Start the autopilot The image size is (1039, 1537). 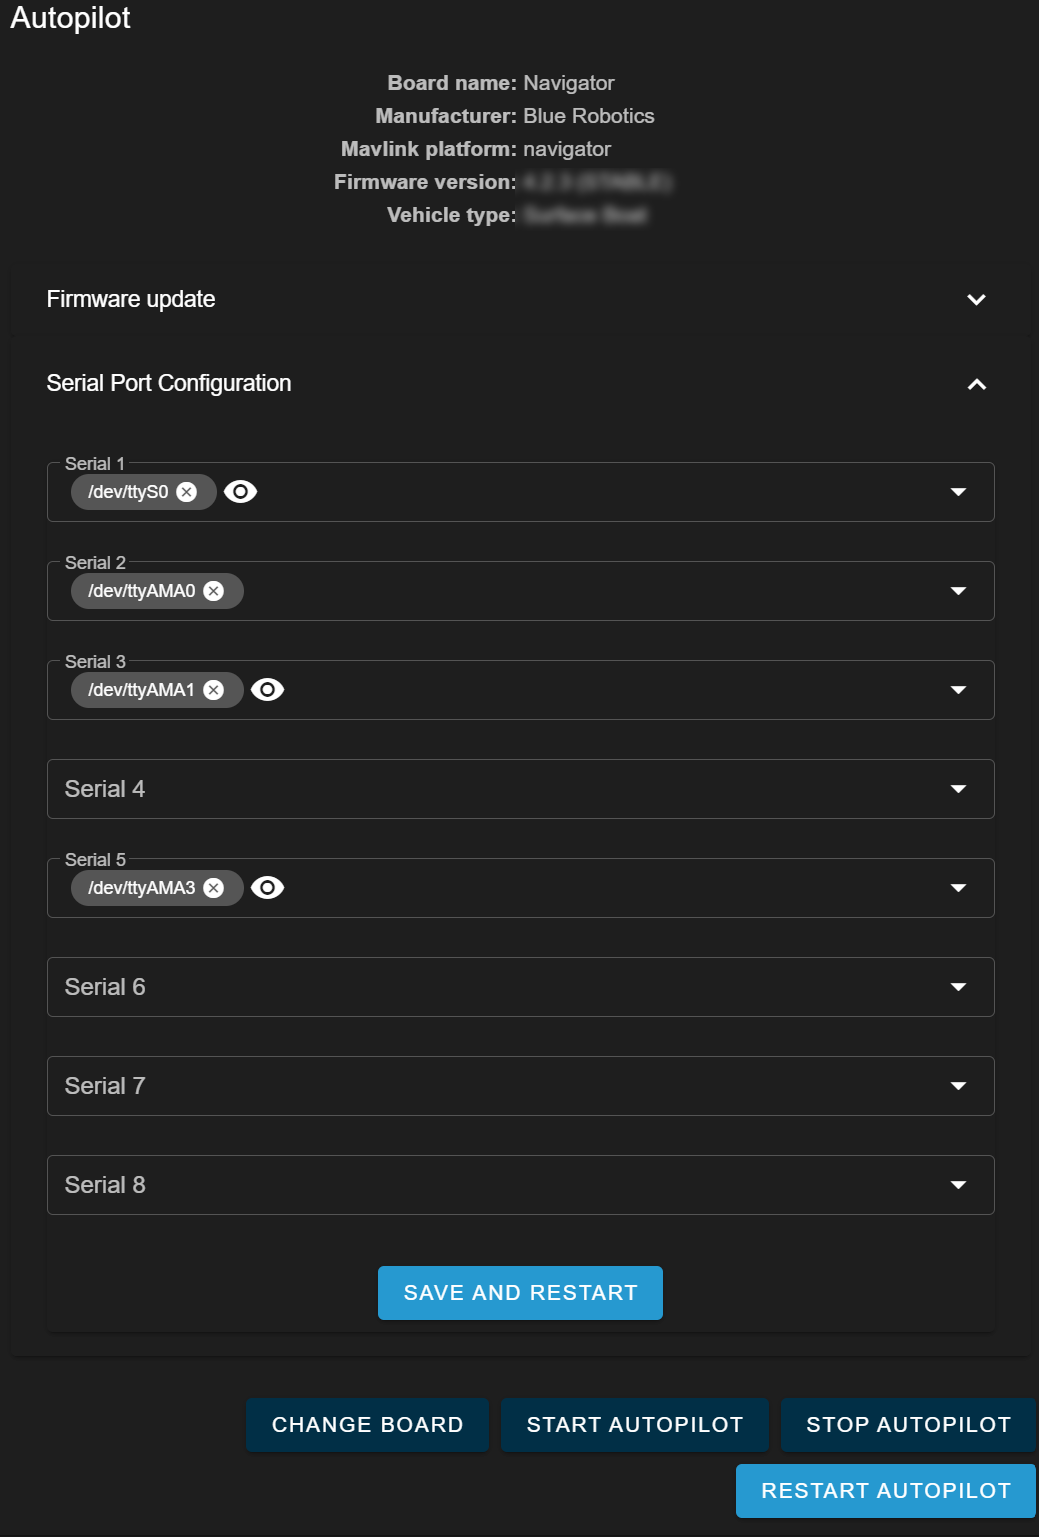tap(634, 1424)
